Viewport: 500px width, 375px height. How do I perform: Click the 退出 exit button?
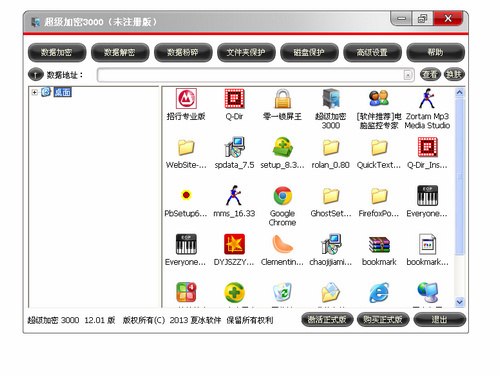[x=439, y=320]
